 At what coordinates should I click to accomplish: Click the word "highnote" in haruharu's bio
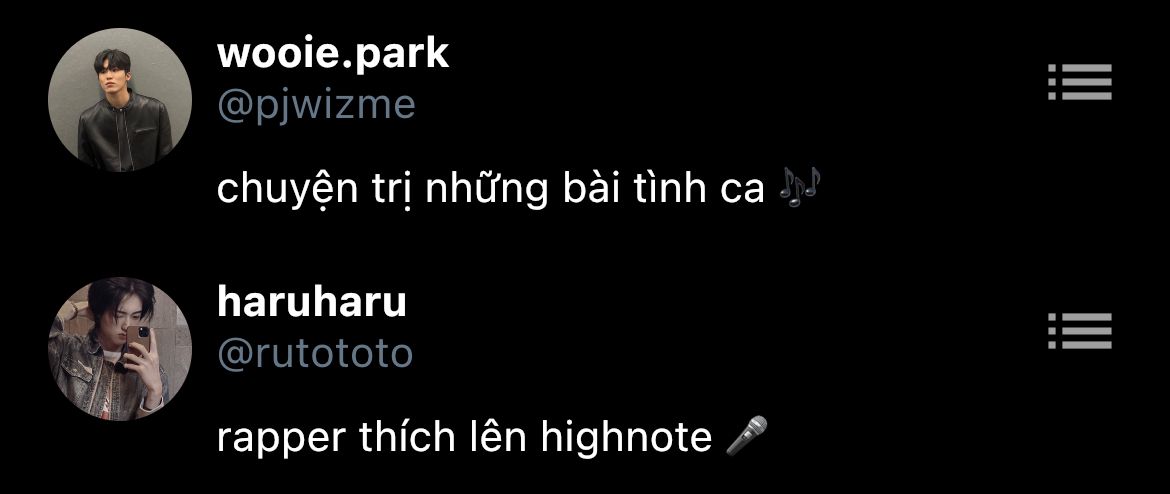pos(627,437)
